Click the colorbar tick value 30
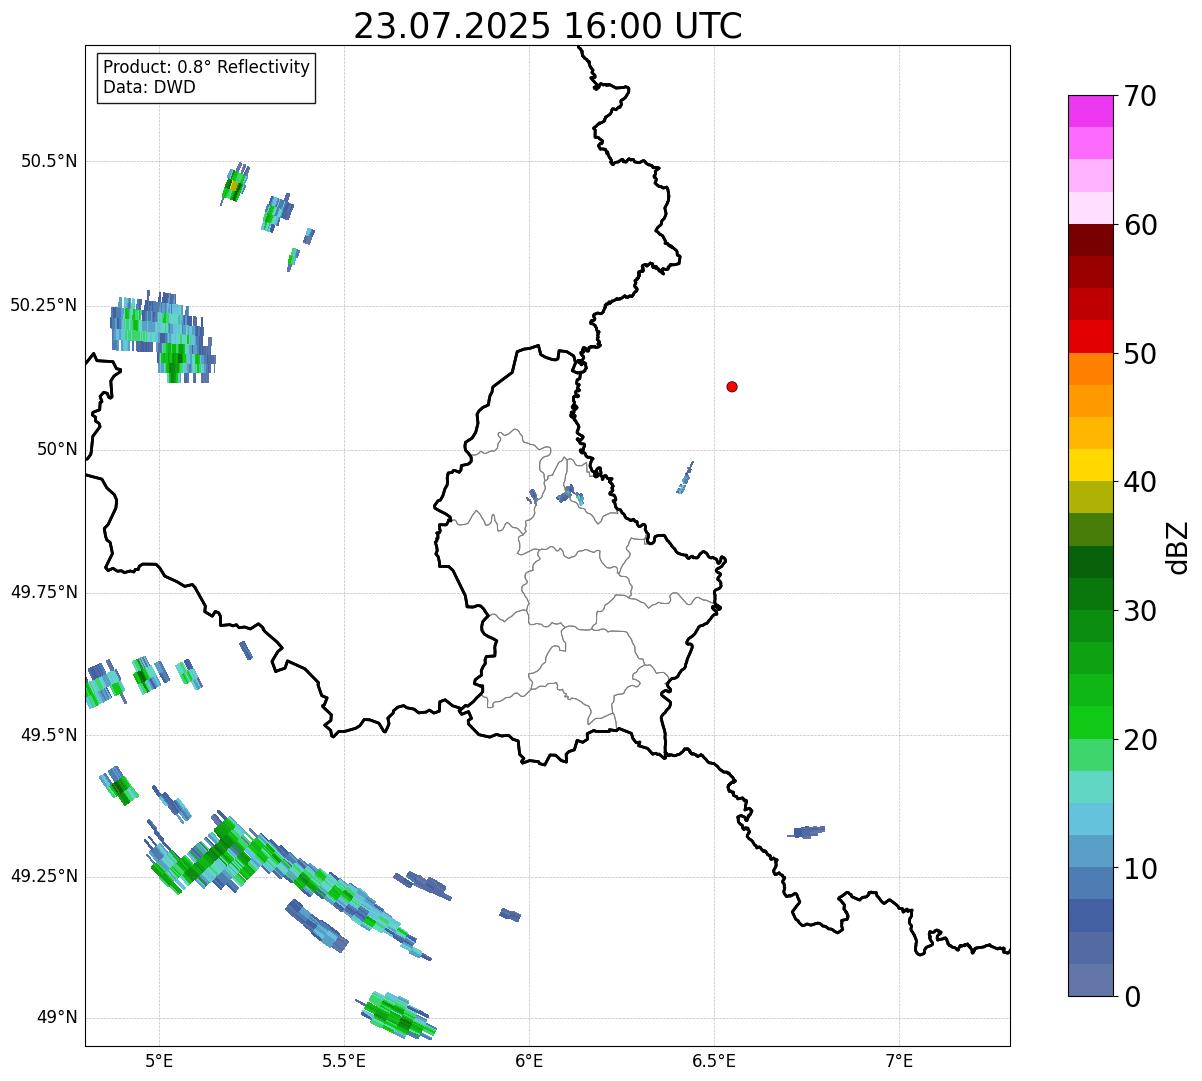 click(1140, 611)
